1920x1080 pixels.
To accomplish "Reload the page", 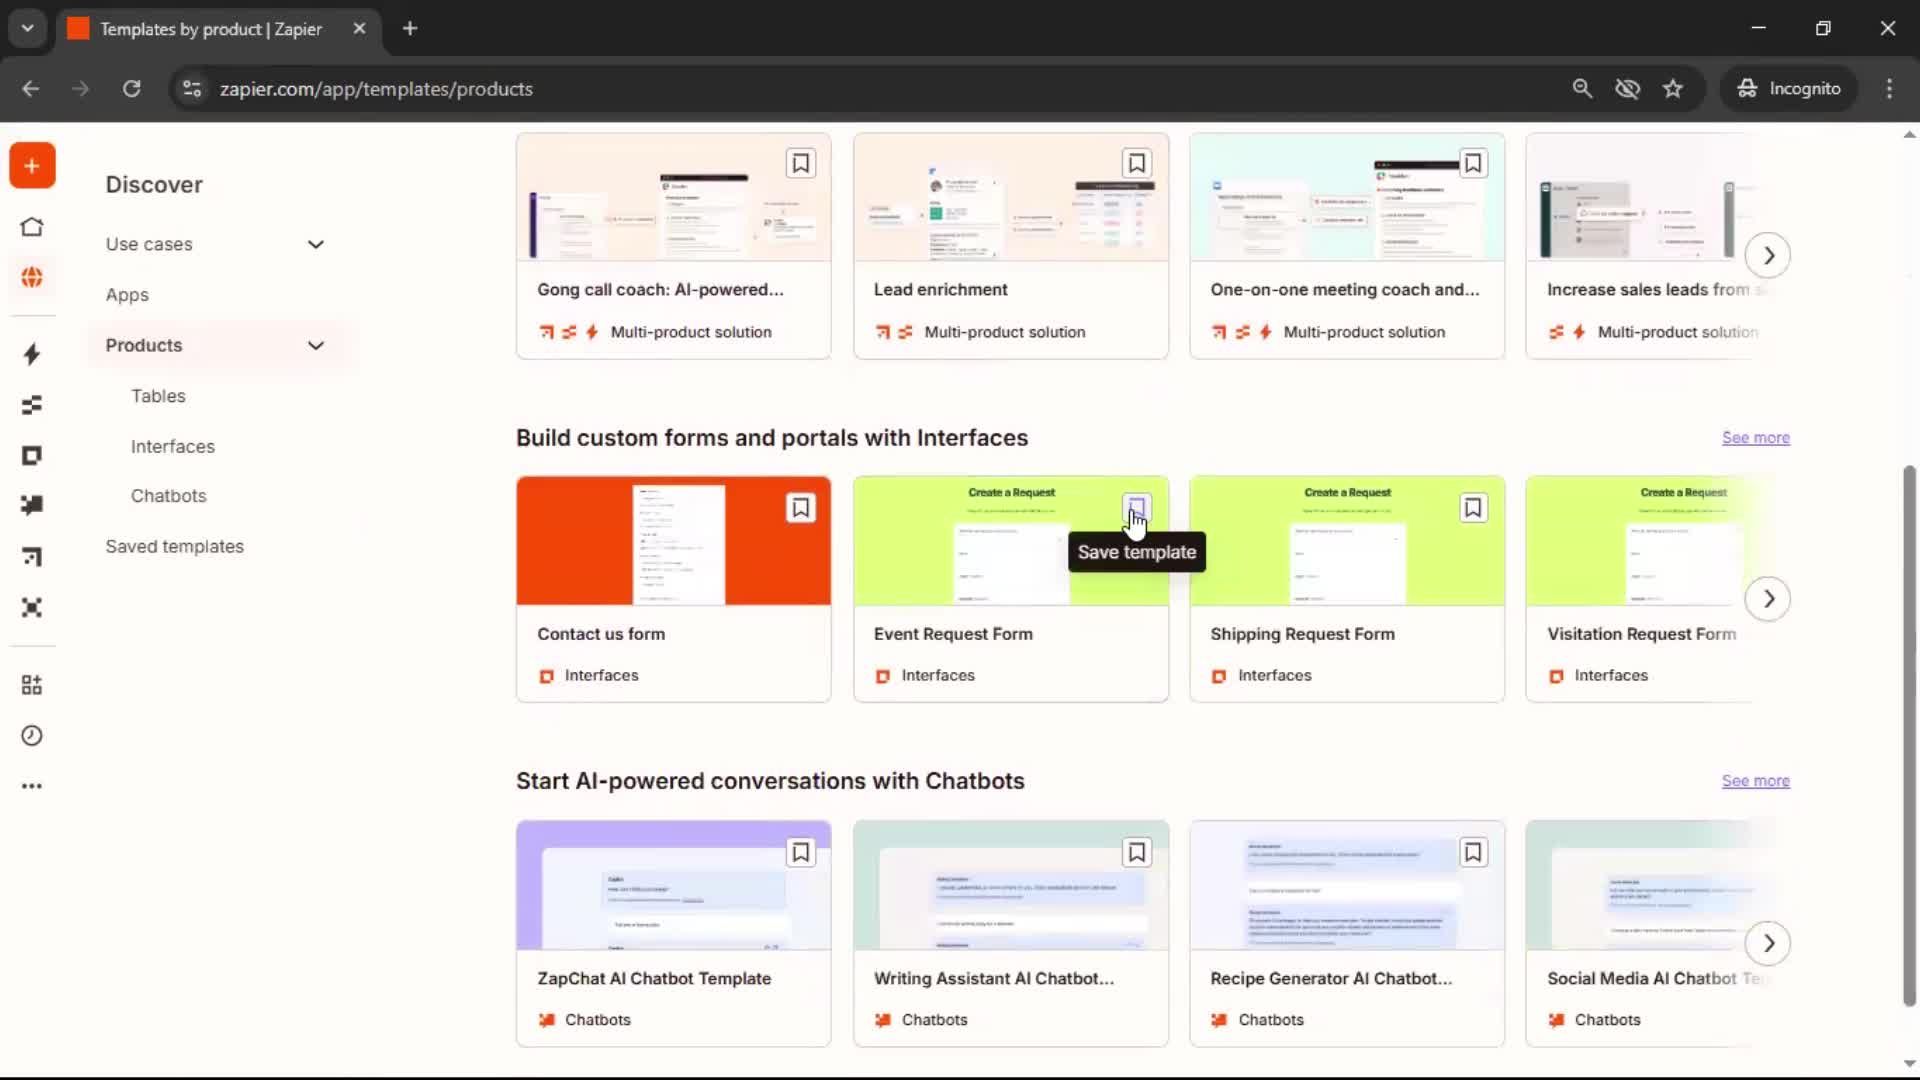I will (131, 89).
